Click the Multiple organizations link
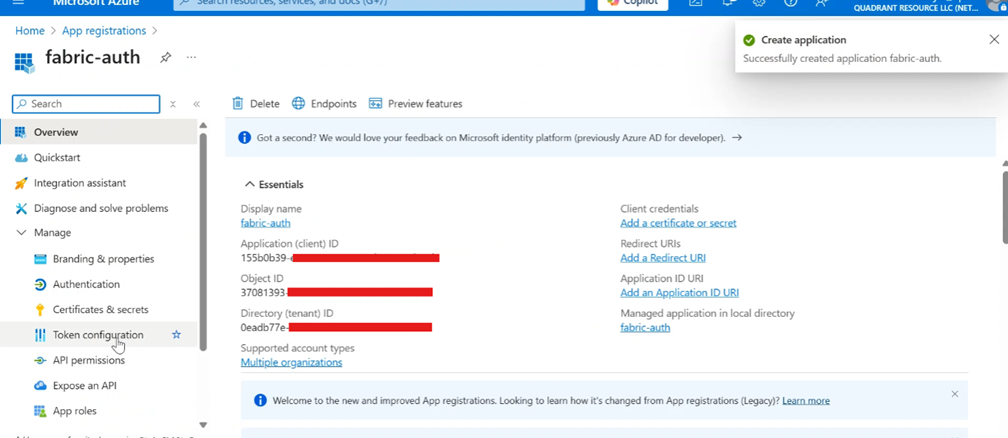The height and width of the screenshot is (438, 1008). (x=291, y=362)
